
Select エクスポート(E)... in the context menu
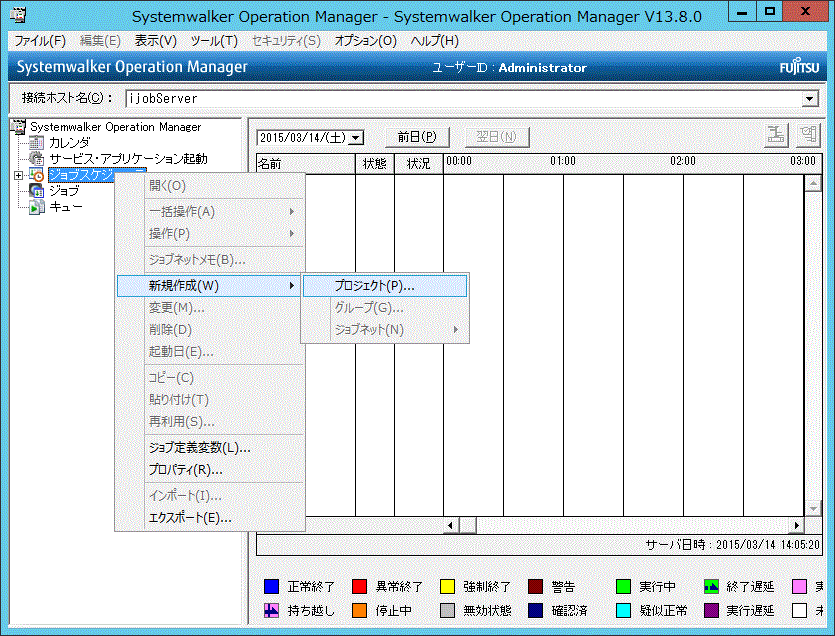click(210, 517)
